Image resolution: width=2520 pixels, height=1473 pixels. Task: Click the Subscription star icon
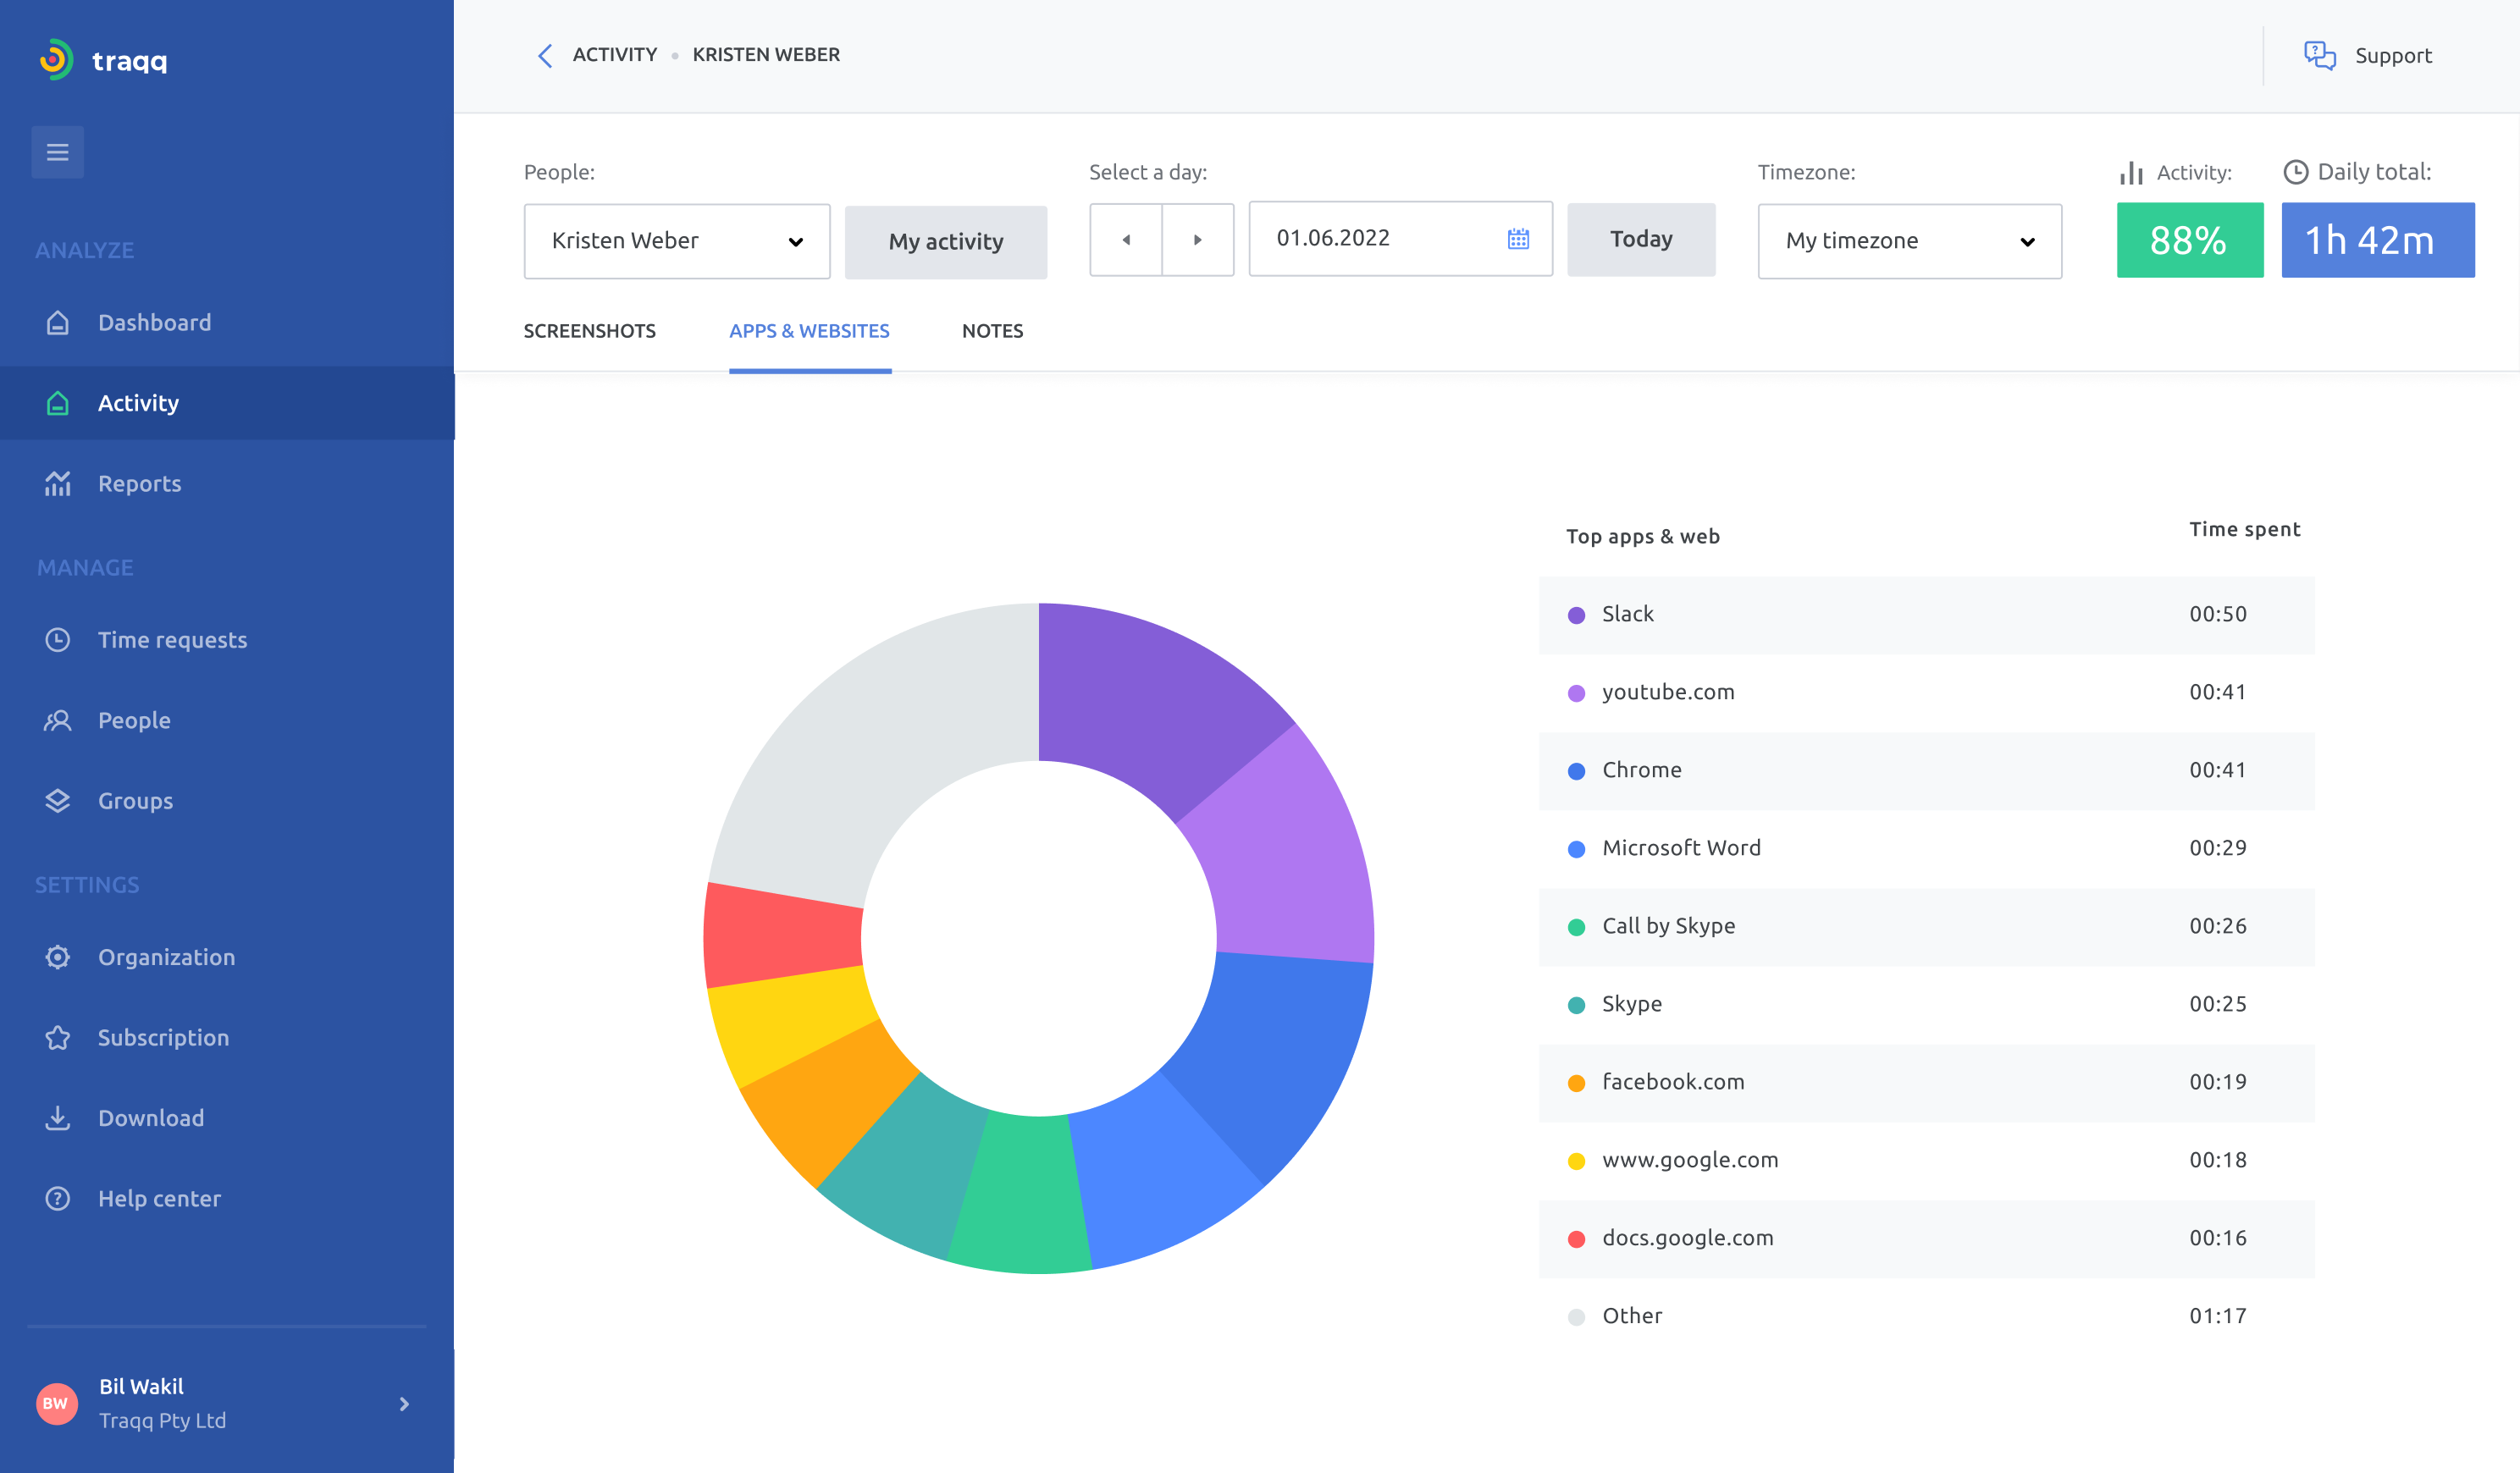tap(58, 1037)
